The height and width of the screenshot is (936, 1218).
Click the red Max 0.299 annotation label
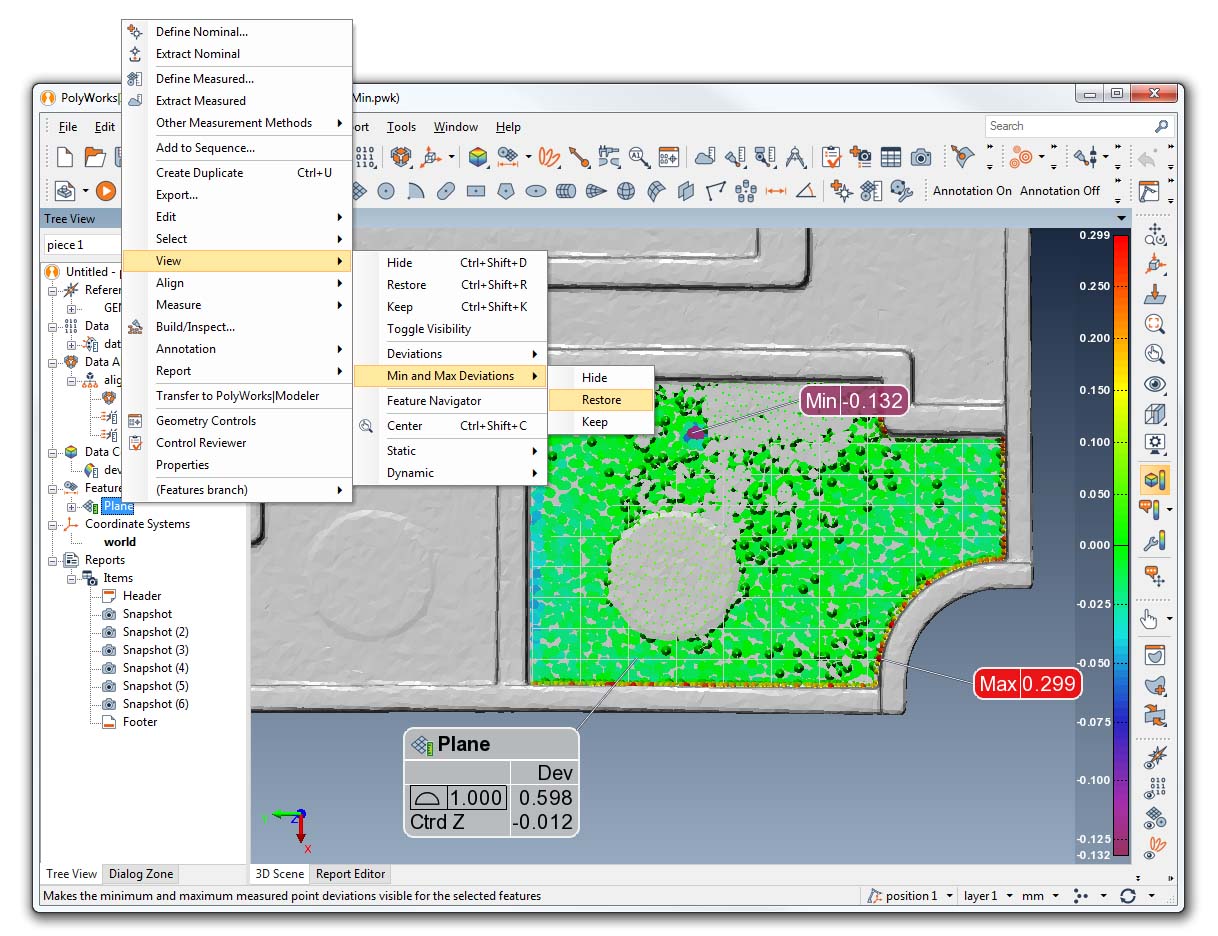tap(1028, 684)
